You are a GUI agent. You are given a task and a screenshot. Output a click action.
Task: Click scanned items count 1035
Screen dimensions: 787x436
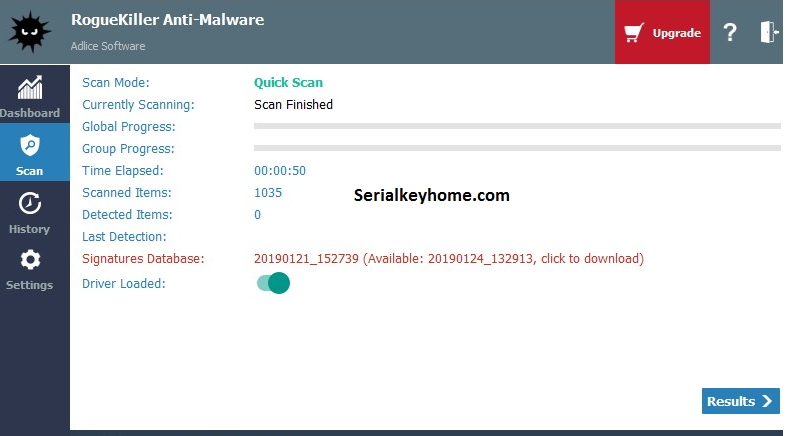(x=268, y=193)
